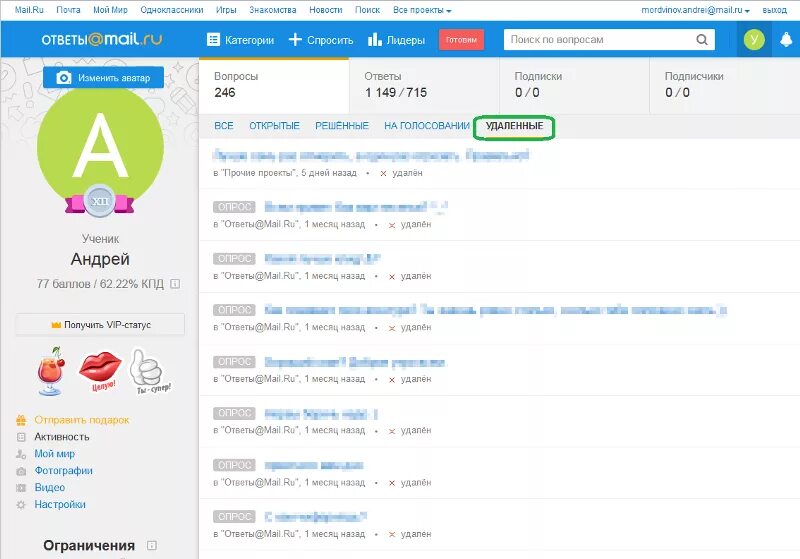
Task: Click Получить VIP-статус button
Action: click(x=100, y=325)
